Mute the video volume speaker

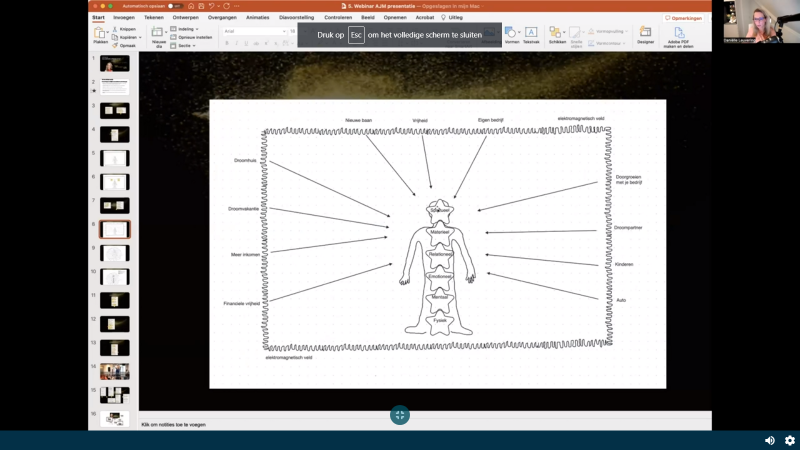tap(769, 440)
